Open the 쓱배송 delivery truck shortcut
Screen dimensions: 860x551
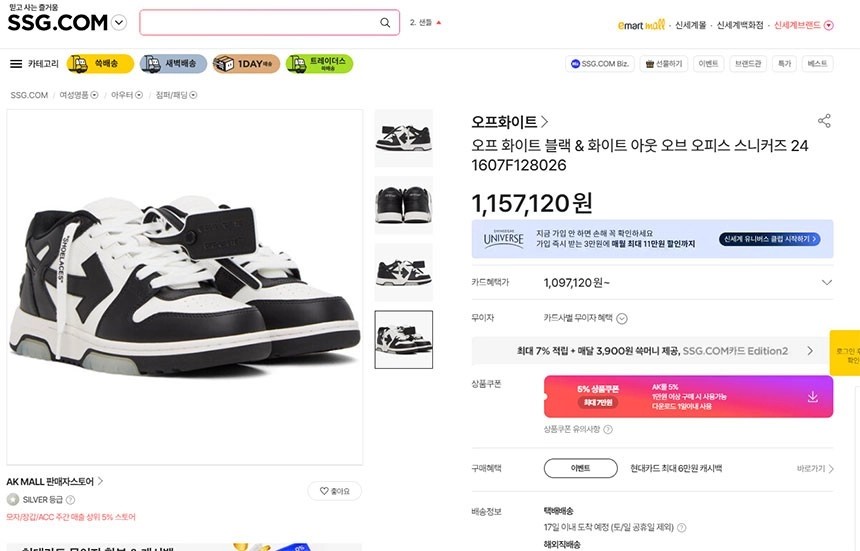click(100, 64)
